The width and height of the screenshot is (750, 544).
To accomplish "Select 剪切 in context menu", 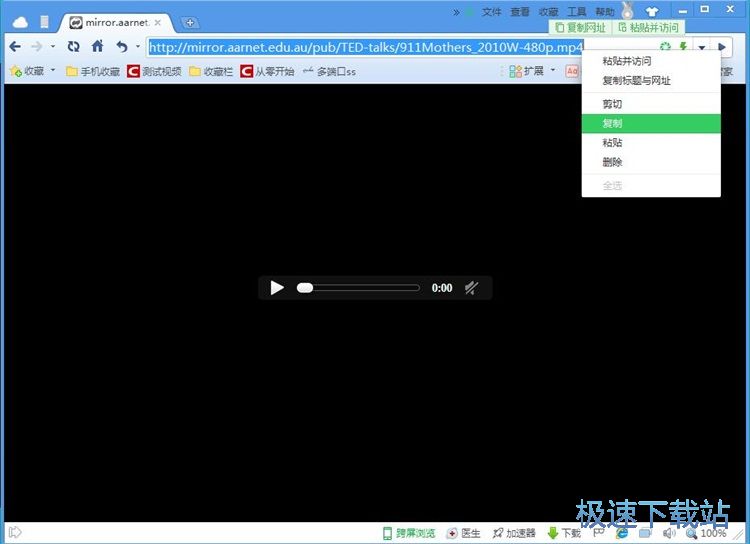I will point(651,104).
